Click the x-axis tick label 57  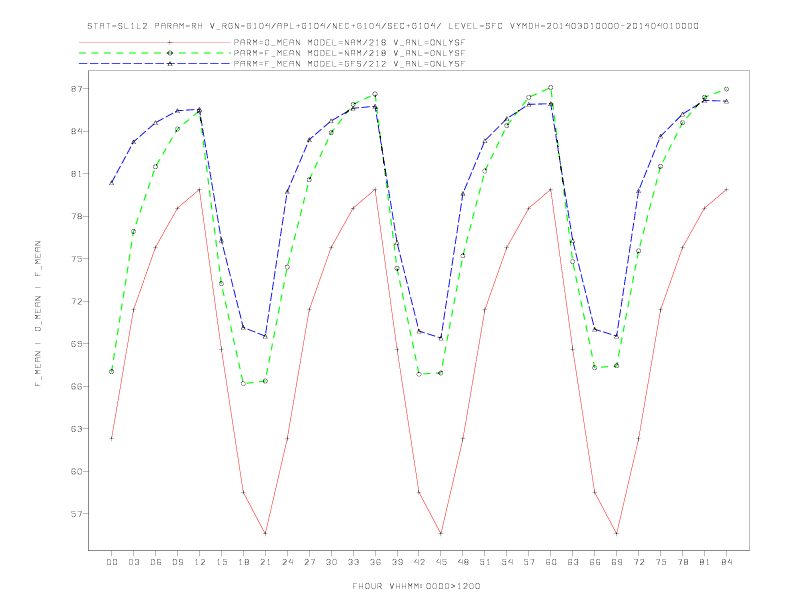(529, 562)
